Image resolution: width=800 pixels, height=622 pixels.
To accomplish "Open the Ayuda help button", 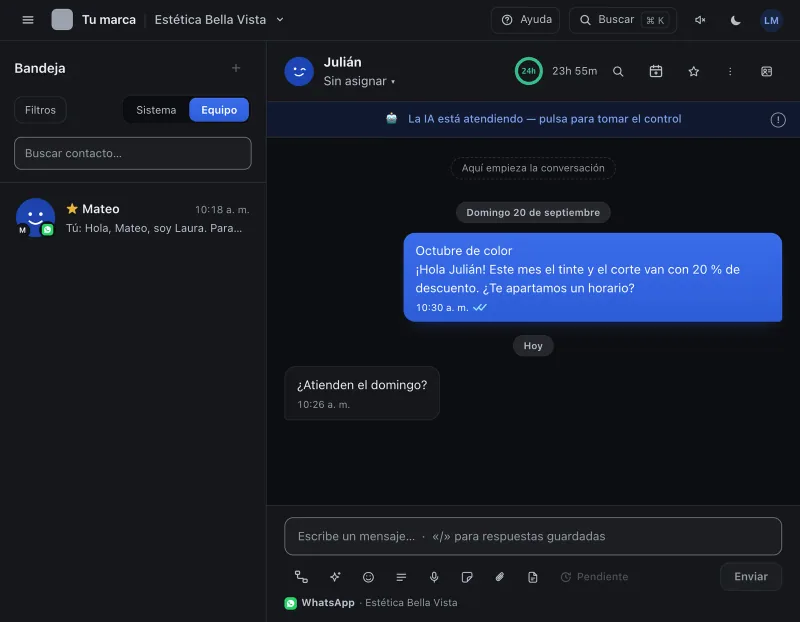I will 526,20.
